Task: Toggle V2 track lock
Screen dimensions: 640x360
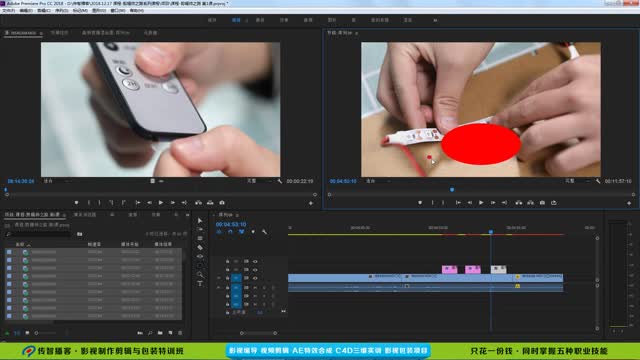Action: click(228, 270)
